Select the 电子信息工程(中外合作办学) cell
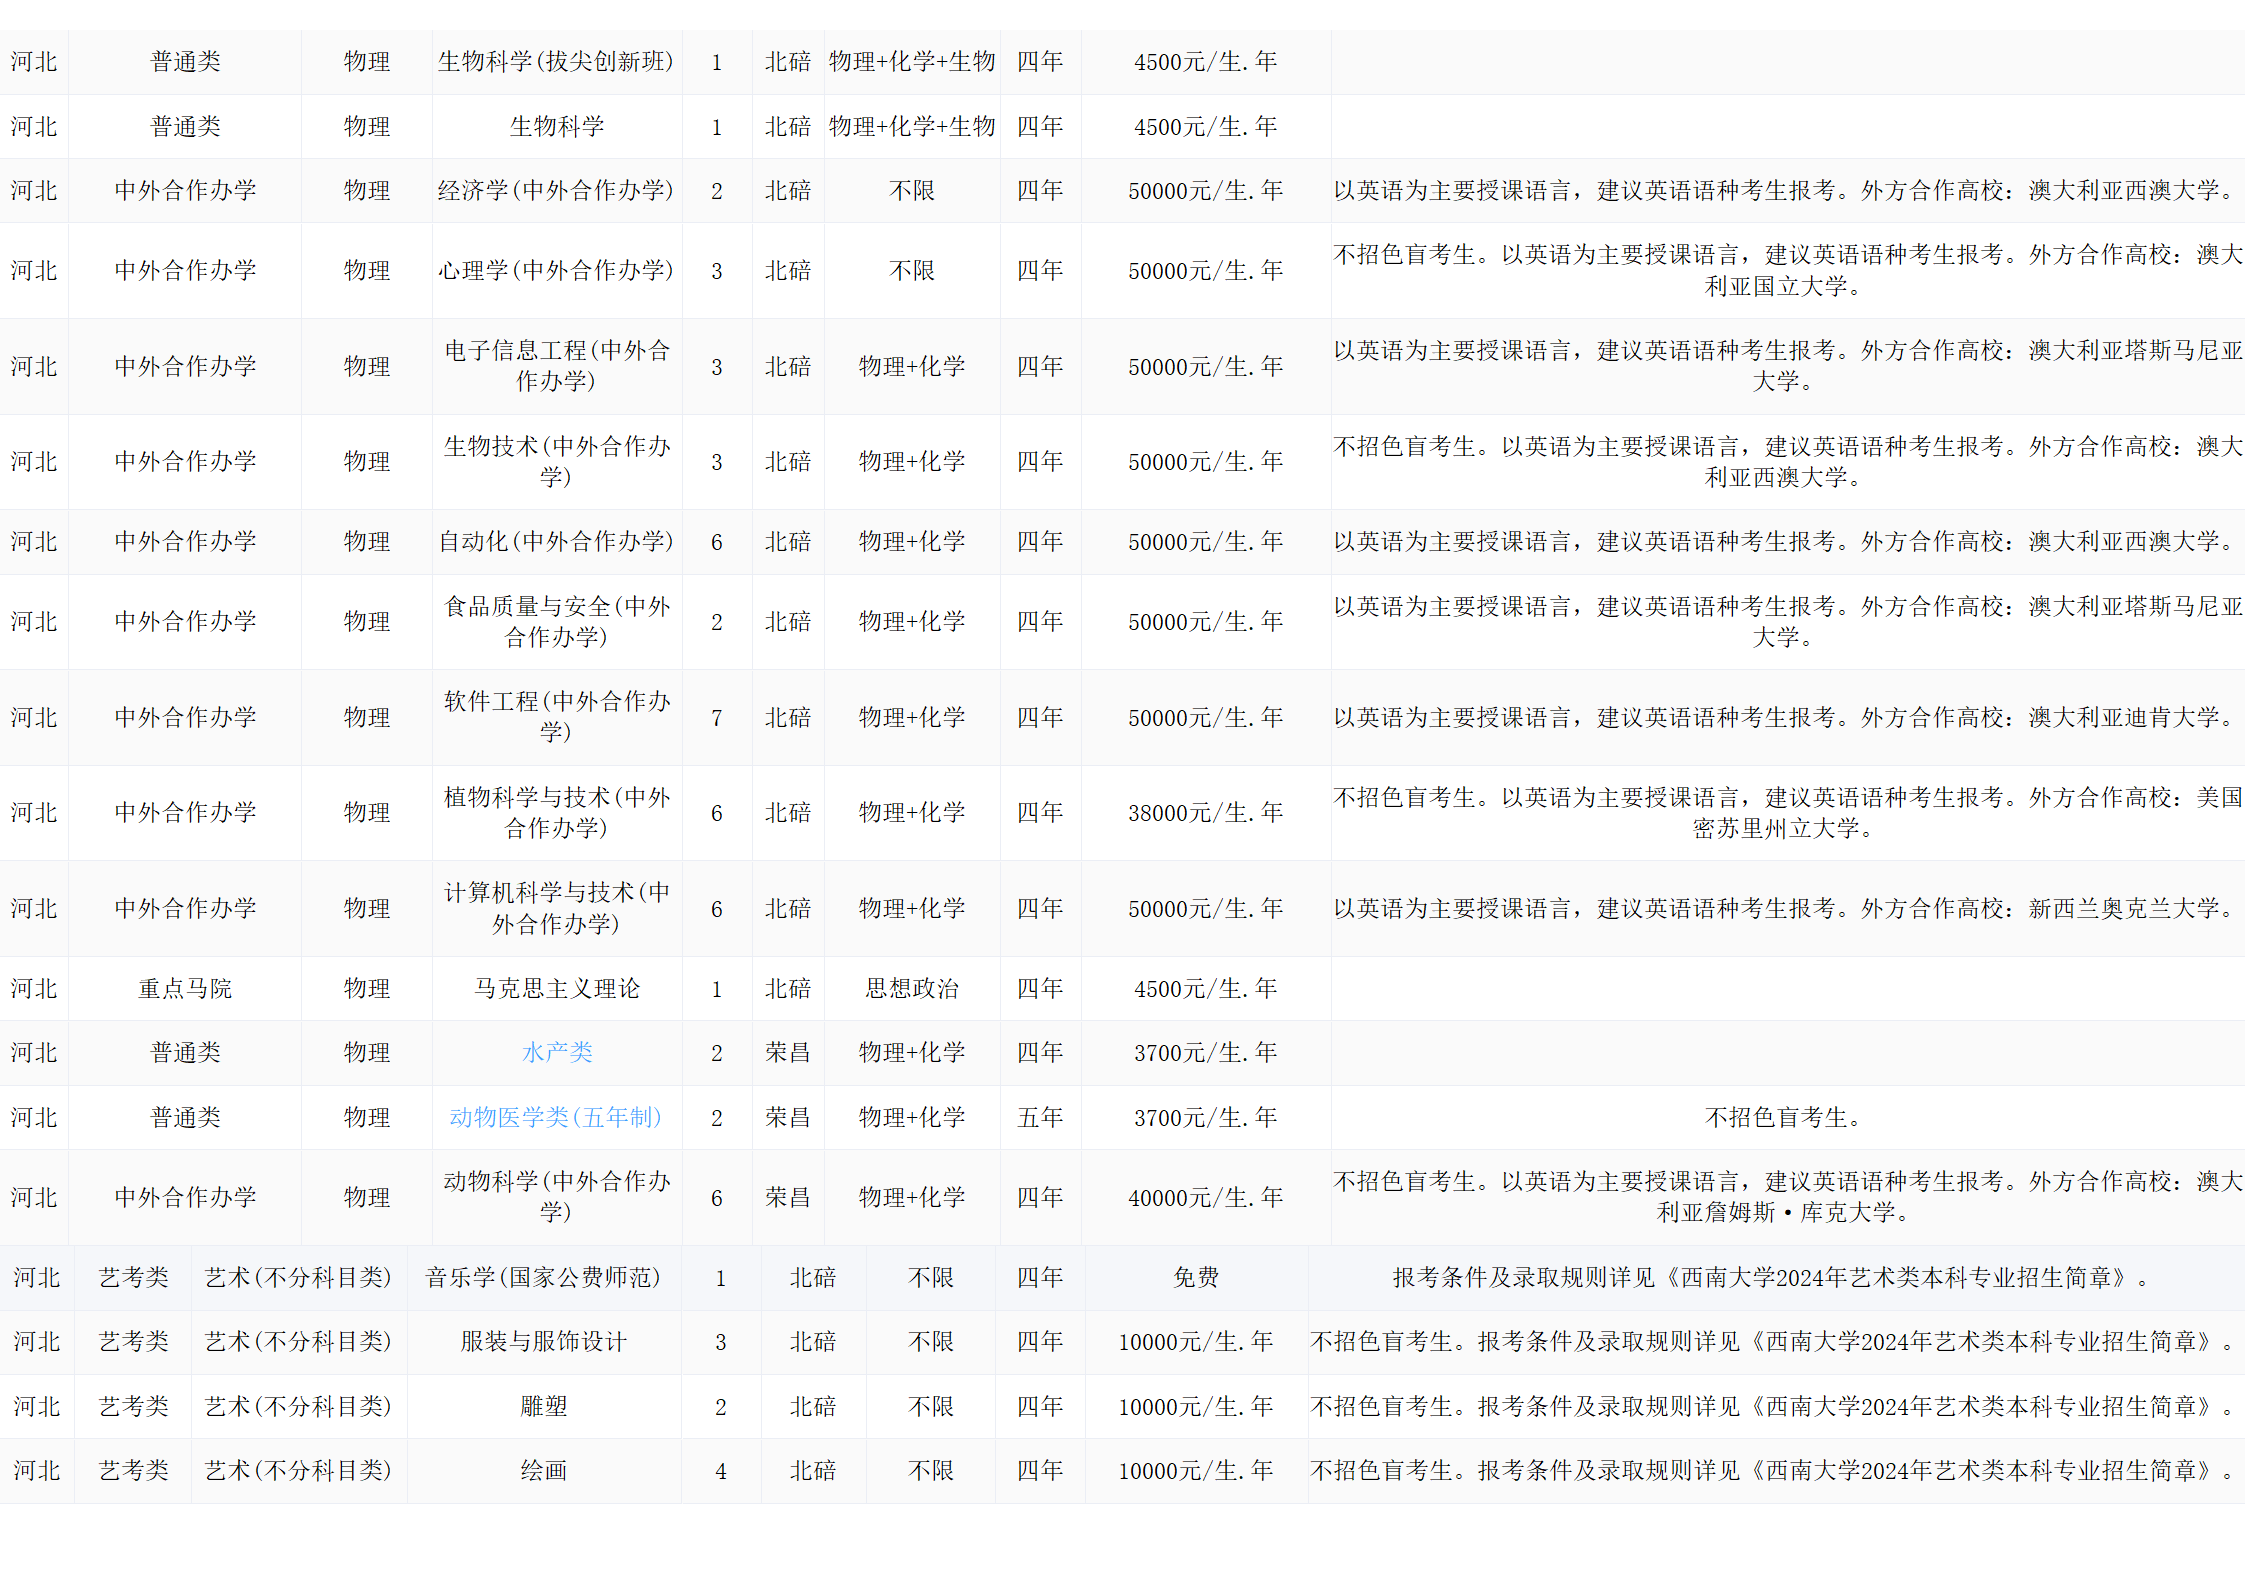This screenshot has height=1587, width=2245. click(x=556, y=366)
